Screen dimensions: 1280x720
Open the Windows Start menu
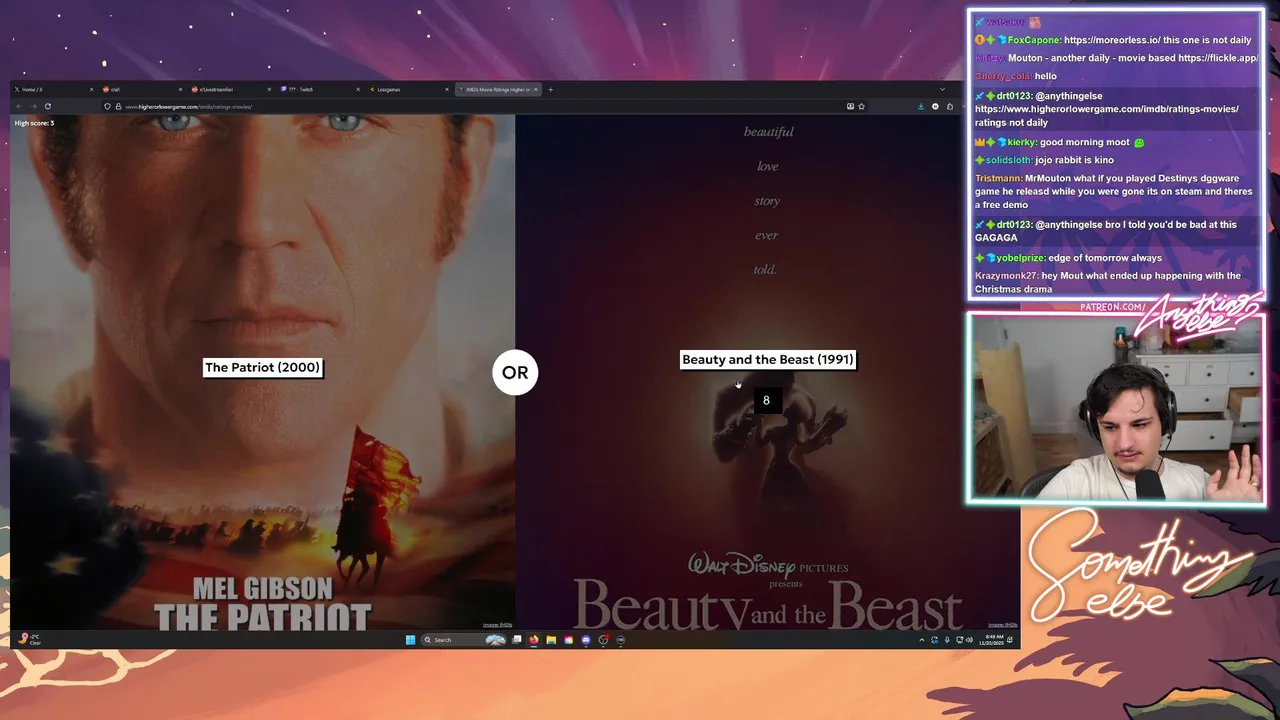point(410,640)
